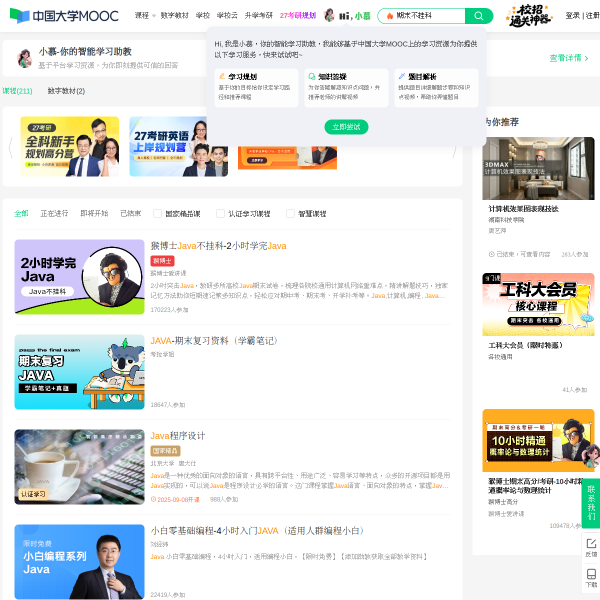Open 工科大会员（限时特惠） title
Viewport: 600px width, 600px height.
(525, 345)
